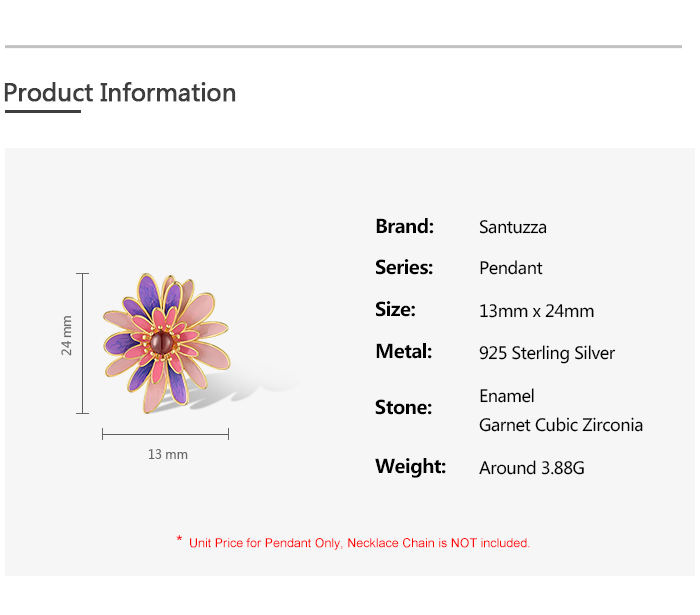
Task: Click the Series: field label
Action: click(x=404, y=267)
